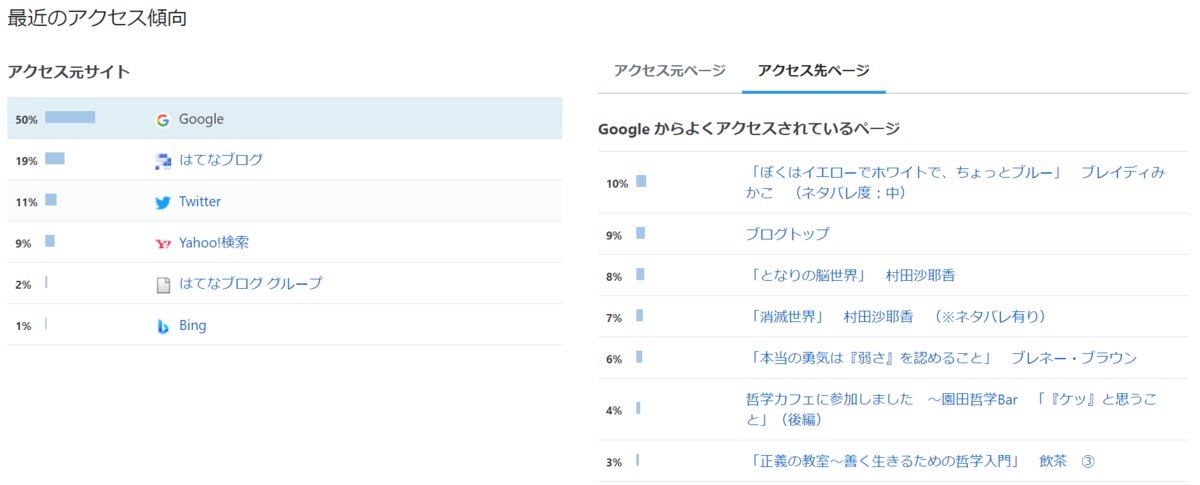Click the 11% bar for Twitter
The width and height of the screenshot is (1200, 485).
click(x=51, y=200)
